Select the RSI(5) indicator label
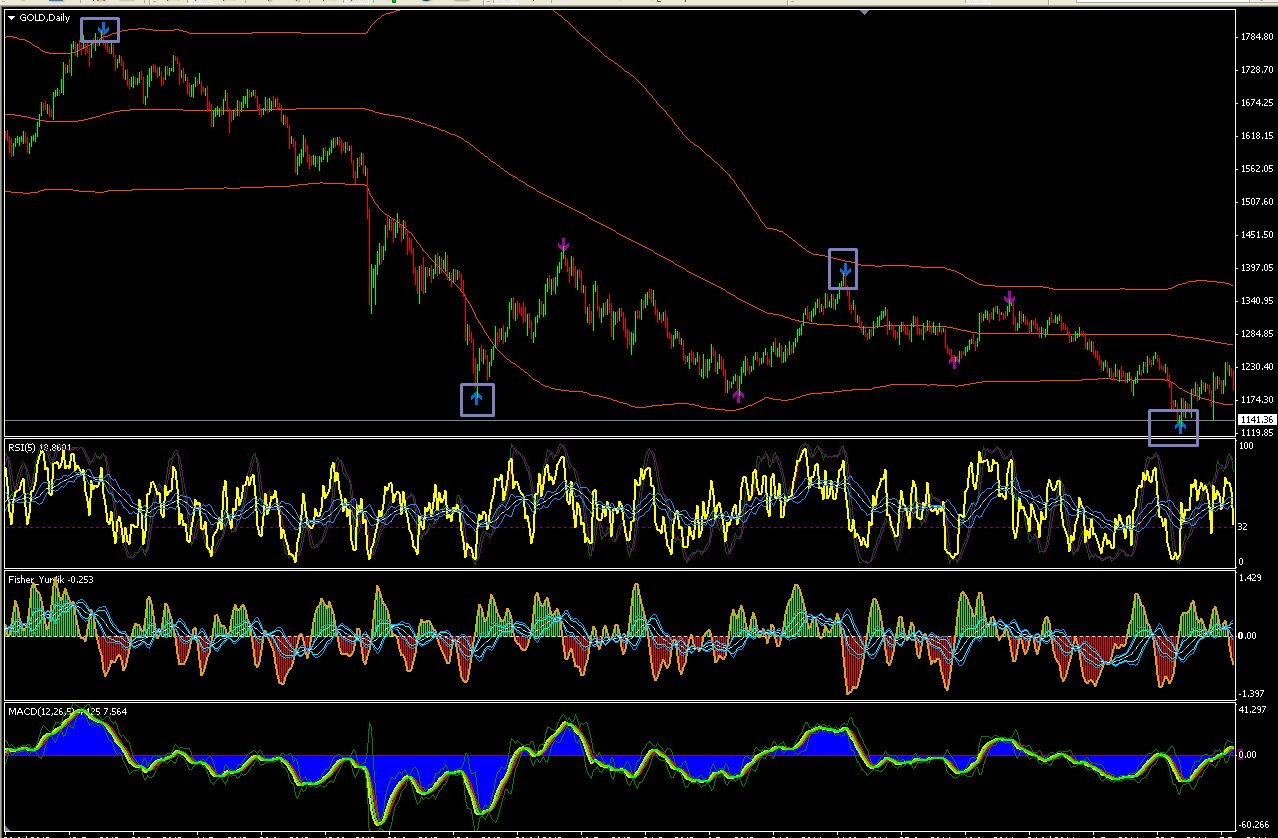1278x838 pixels. [40, 447]
